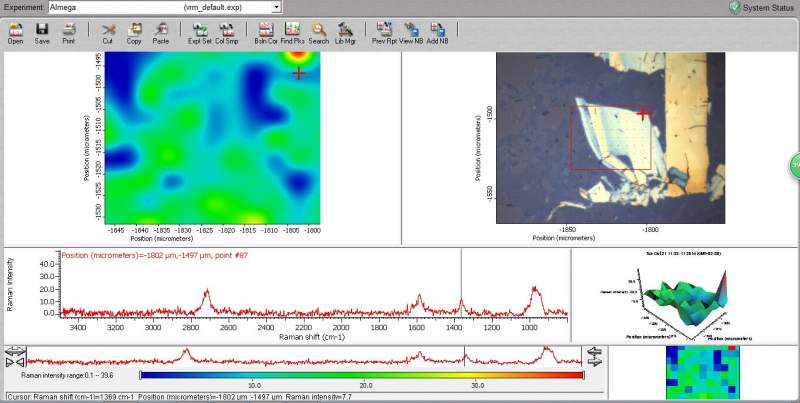800x403 pixels.
Task: Click the 'Position (micrometers)=-1802 µm,-1497 µm, point #87' label
Action: [x=155, y=255]
